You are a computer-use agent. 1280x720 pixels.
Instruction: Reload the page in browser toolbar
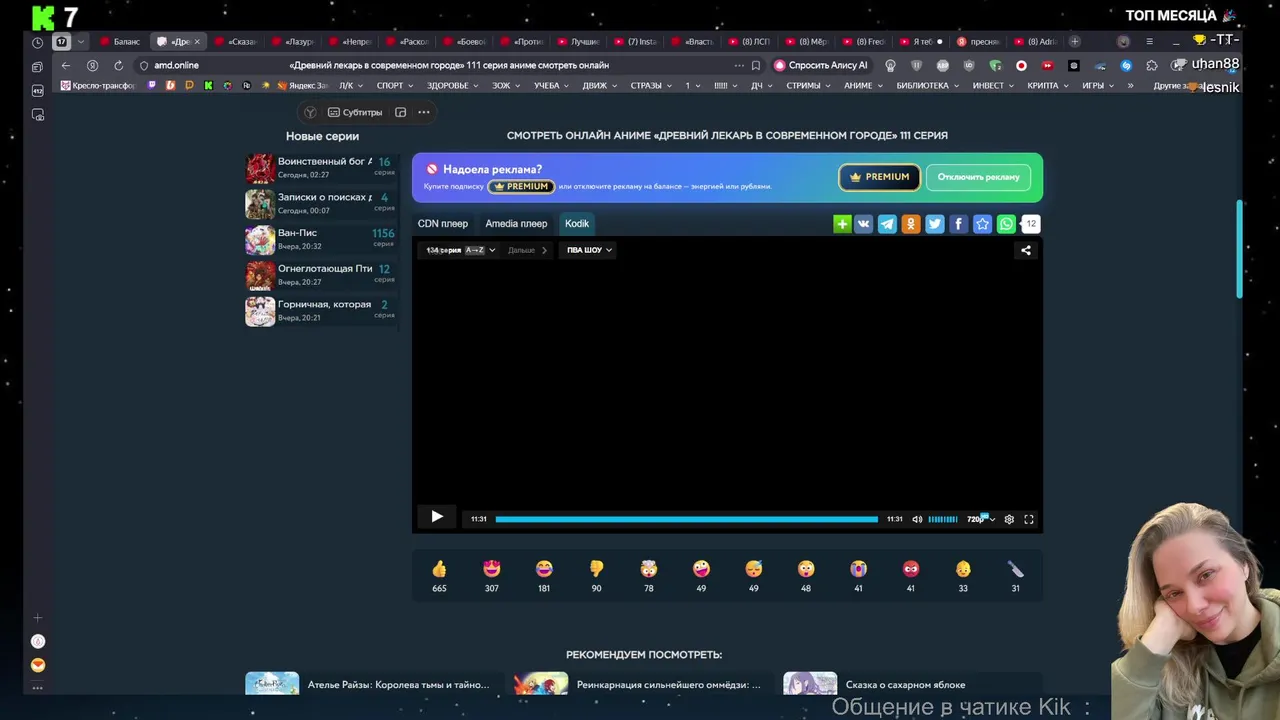(x=118, y=65)
